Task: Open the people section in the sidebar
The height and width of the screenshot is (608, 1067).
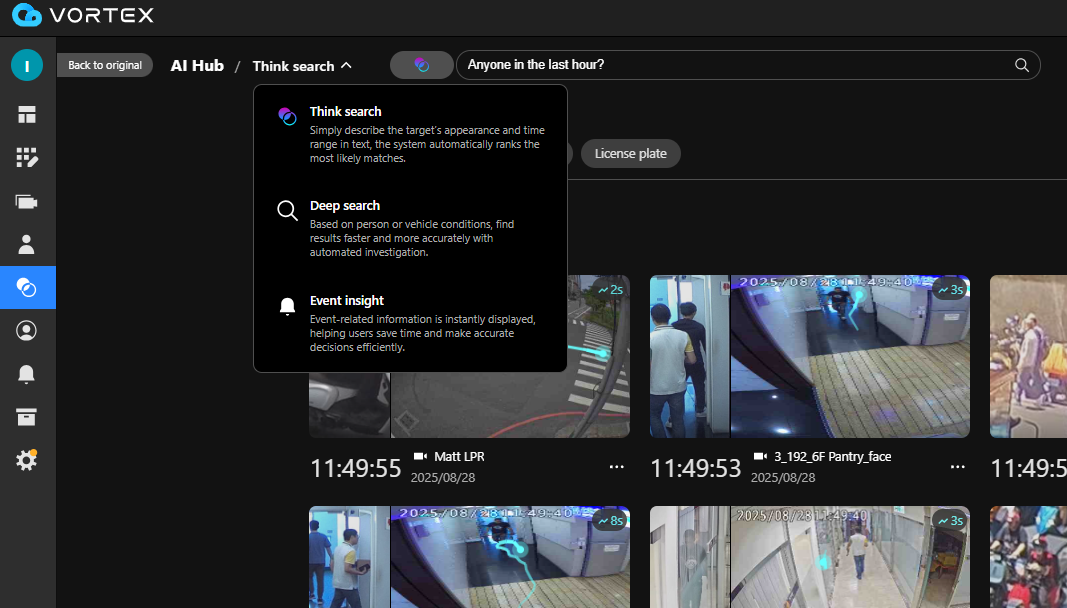Action: [x=27, y=244]
